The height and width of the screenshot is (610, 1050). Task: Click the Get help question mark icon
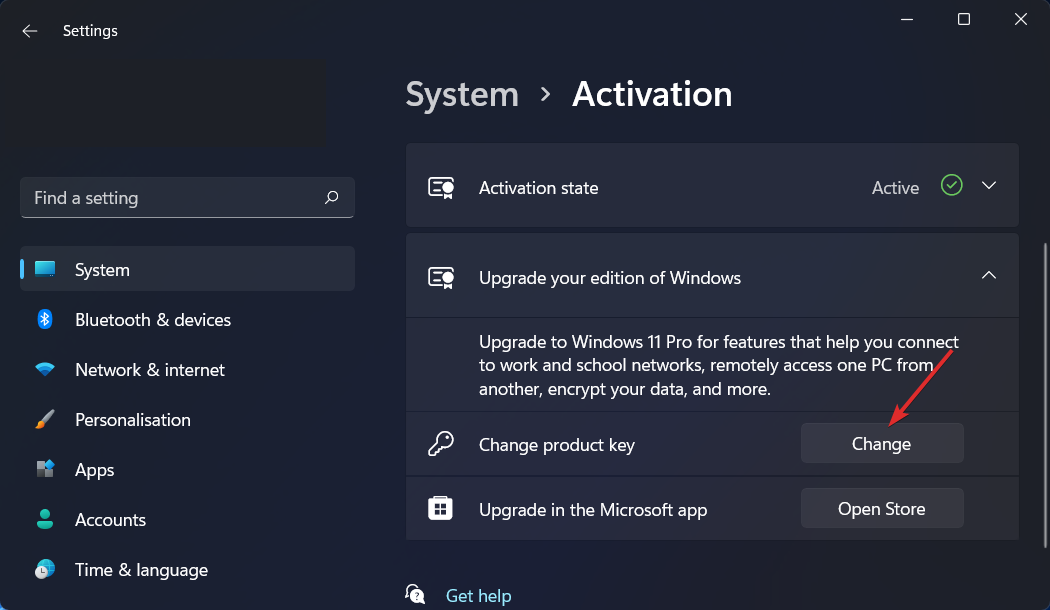point(415,593)
